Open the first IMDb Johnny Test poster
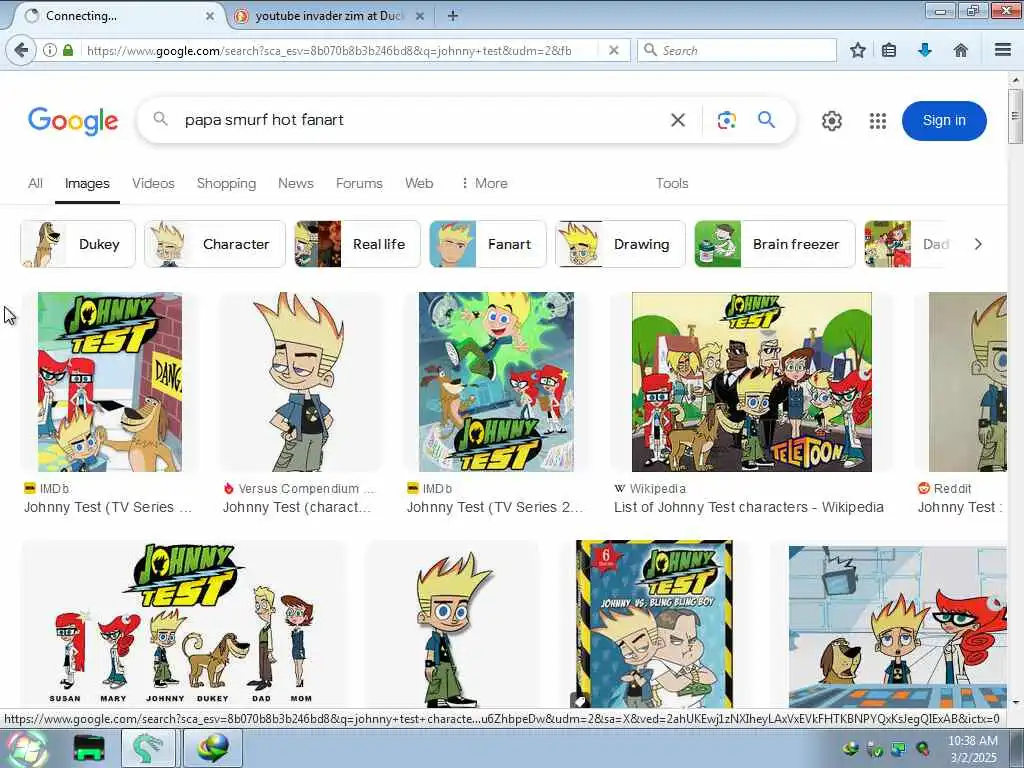 (x=110, y=382)
